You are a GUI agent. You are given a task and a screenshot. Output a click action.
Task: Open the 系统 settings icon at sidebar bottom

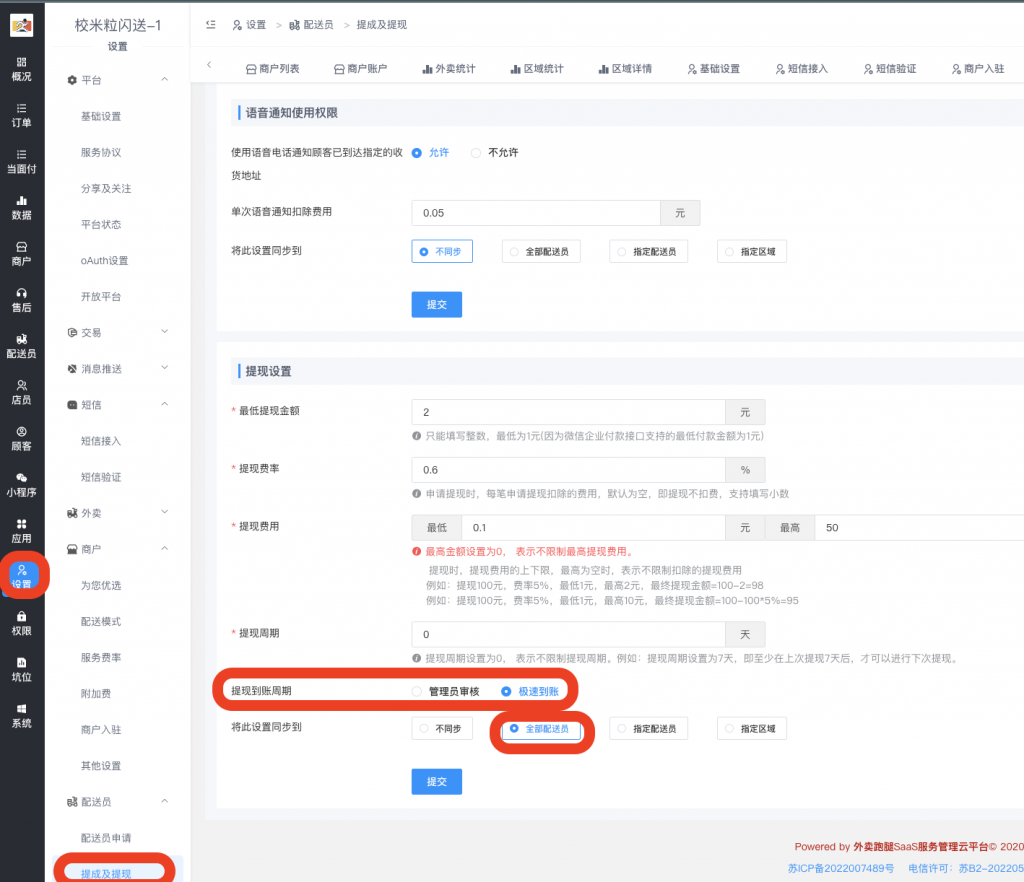[x=22, y=712]
